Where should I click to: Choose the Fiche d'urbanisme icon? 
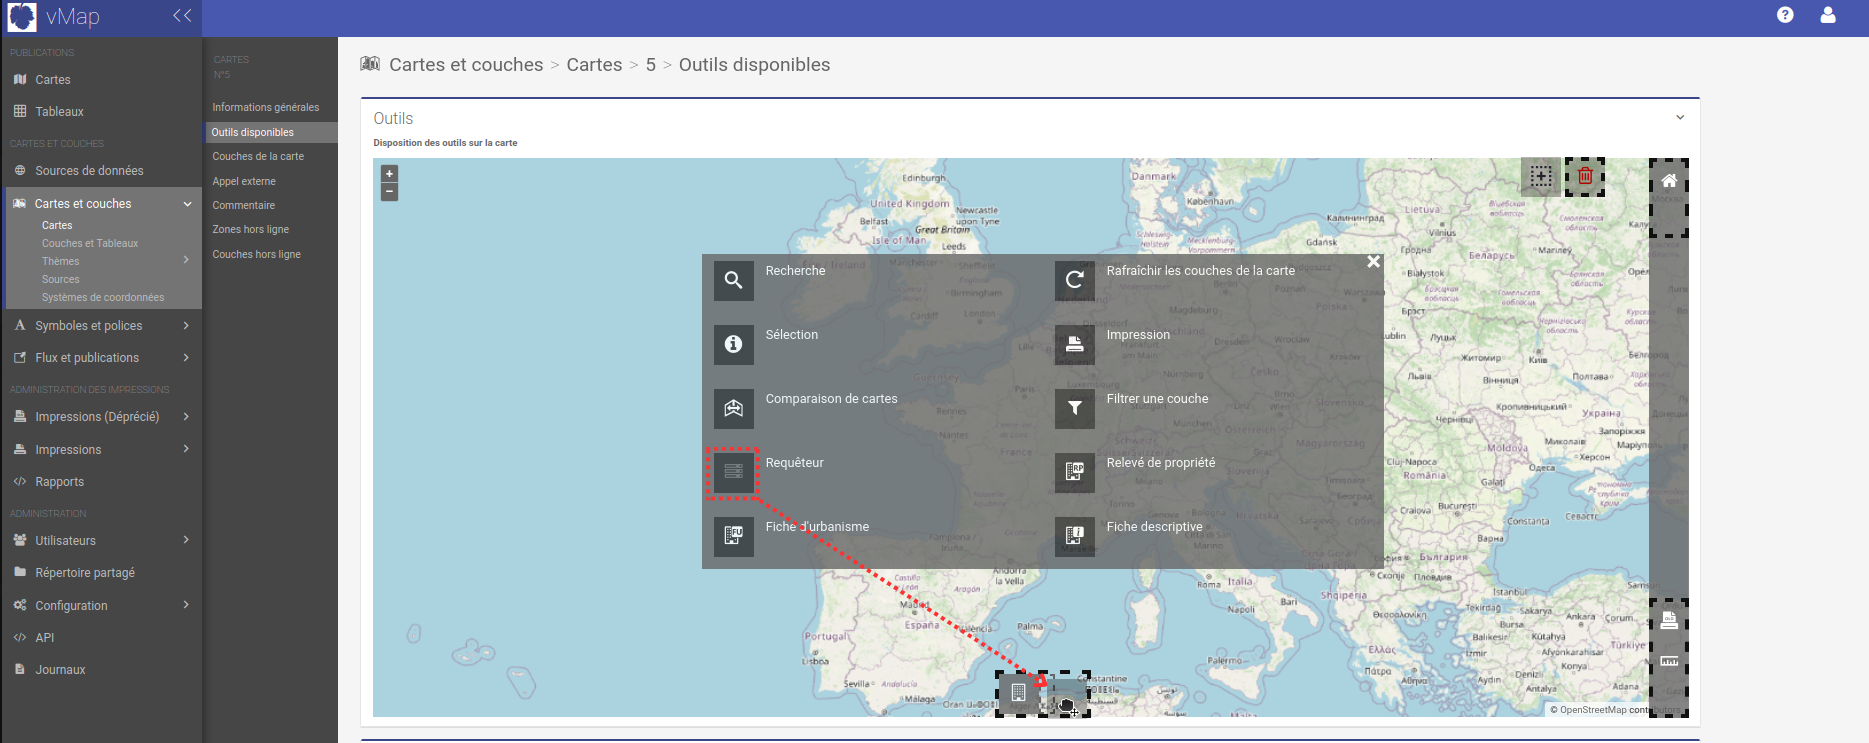coord(733,535)
